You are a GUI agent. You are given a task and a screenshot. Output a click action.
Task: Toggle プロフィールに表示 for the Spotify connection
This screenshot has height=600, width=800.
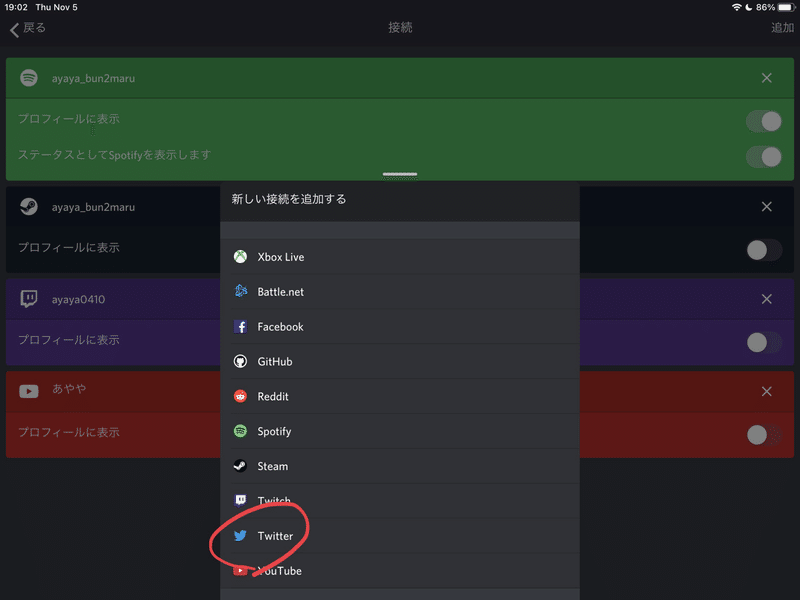tap(764, 121)
